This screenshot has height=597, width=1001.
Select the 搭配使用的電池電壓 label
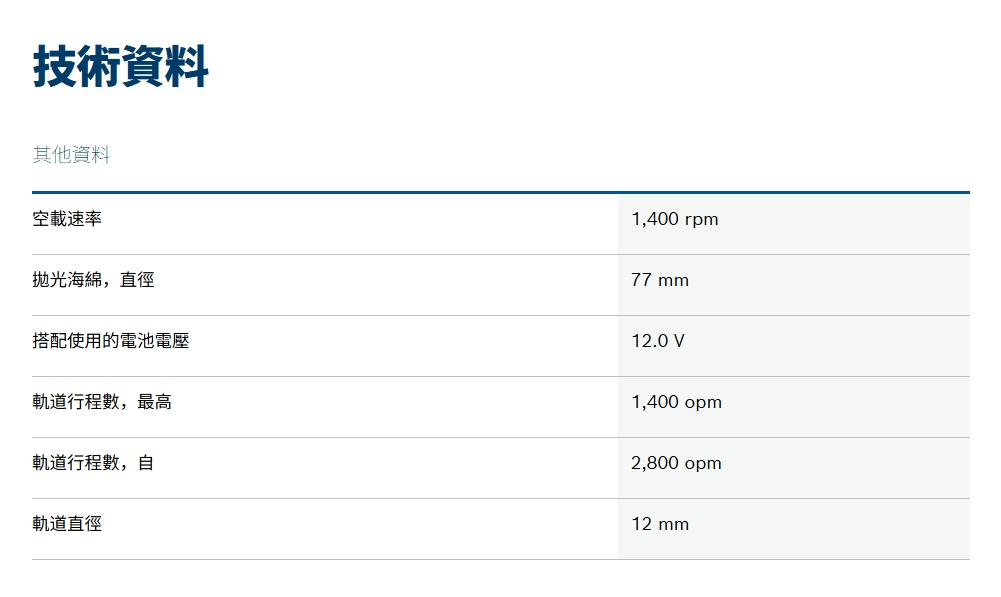110,341
